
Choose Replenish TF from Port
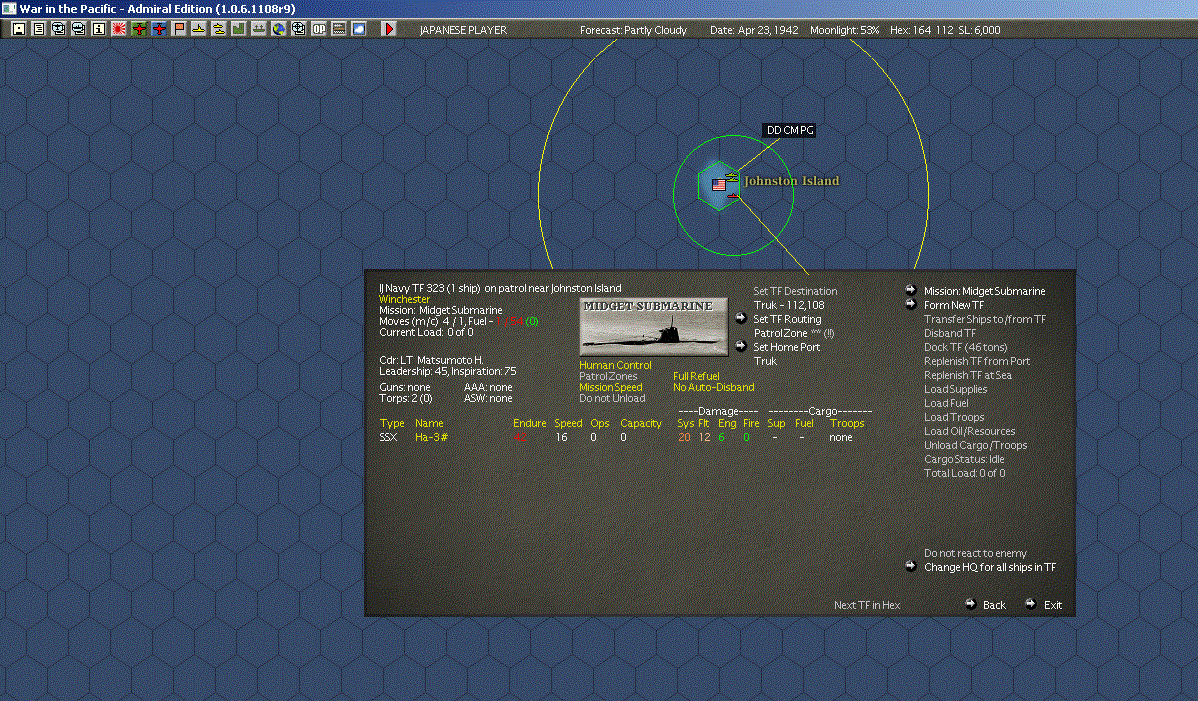coord(976,361)
